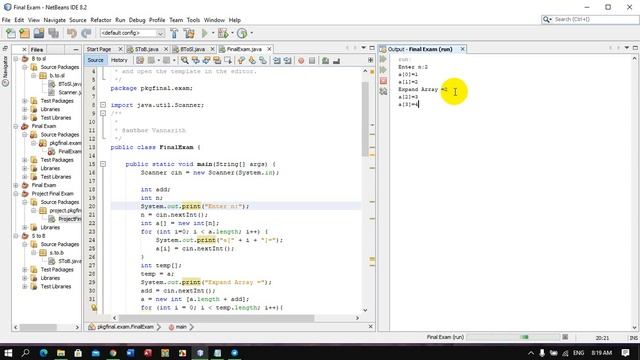640x360 pixels.
Task: Click the Last Edit editor toolbar icon
Action: click(x=140, y=60)
